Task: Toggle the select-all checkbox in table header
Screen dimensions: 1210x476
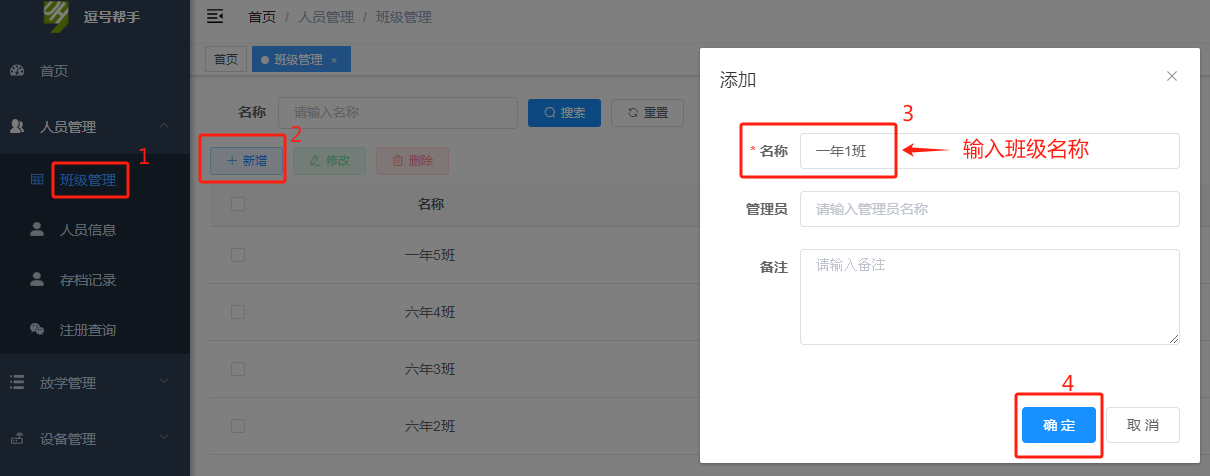Action: (237, 204)
